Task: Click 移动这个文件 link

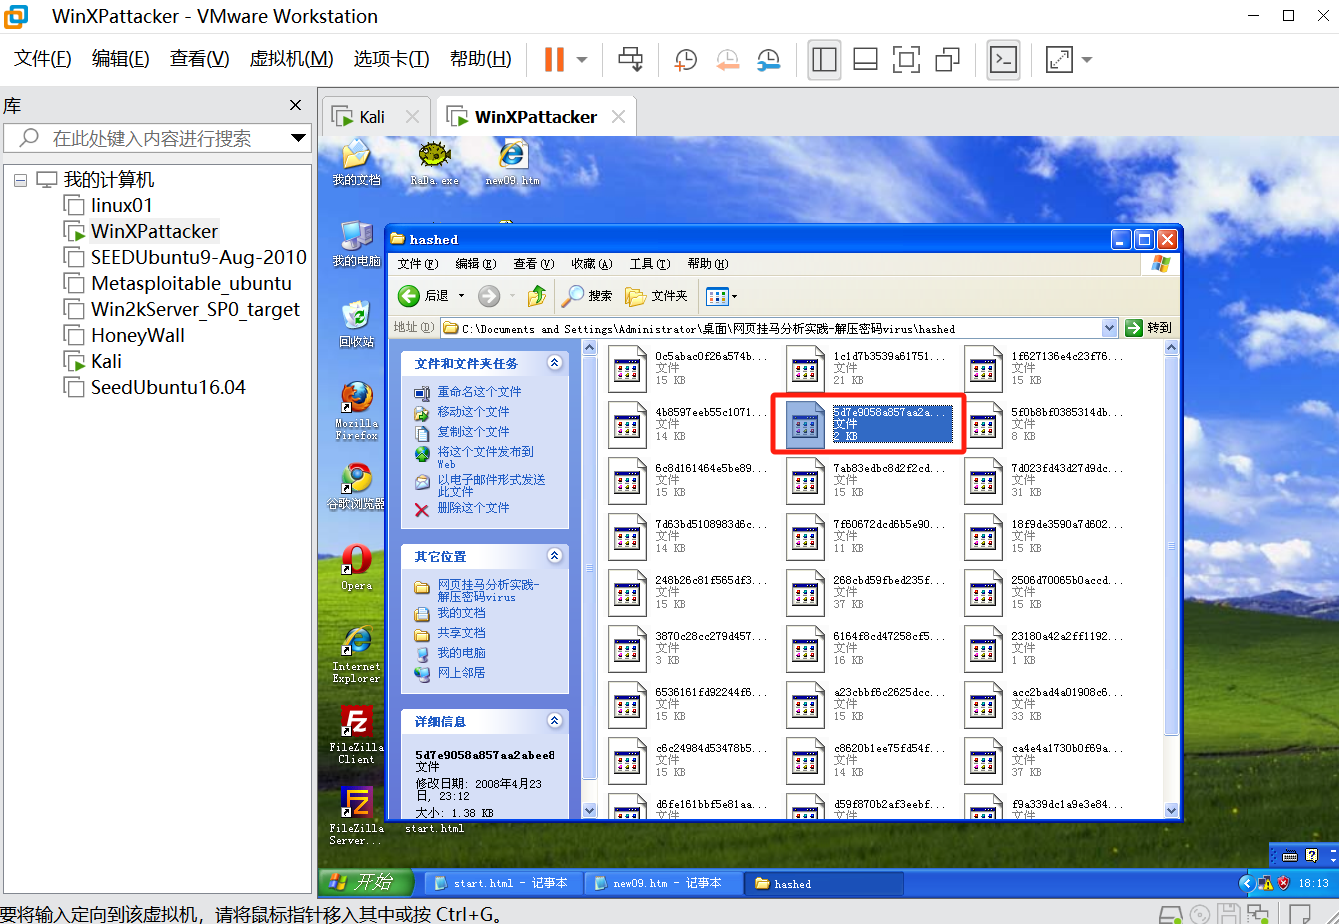Action: pyautogui.click(x=473, y=412)
